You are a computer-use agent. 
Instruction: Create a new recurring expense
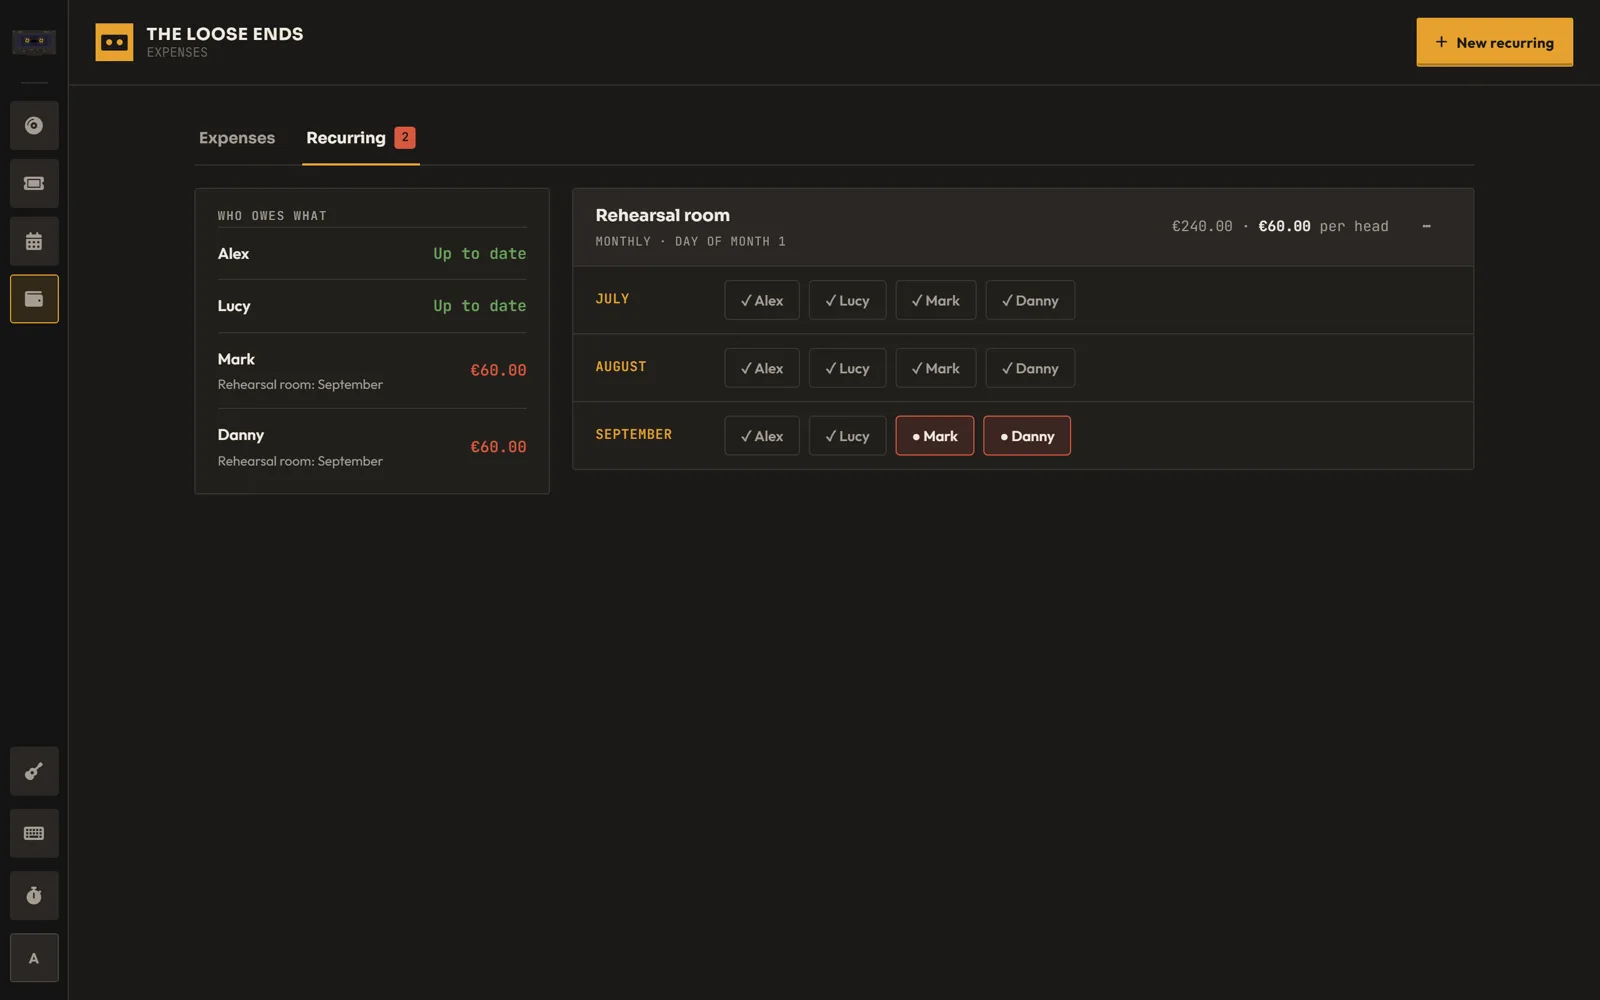click(1494, 42)
